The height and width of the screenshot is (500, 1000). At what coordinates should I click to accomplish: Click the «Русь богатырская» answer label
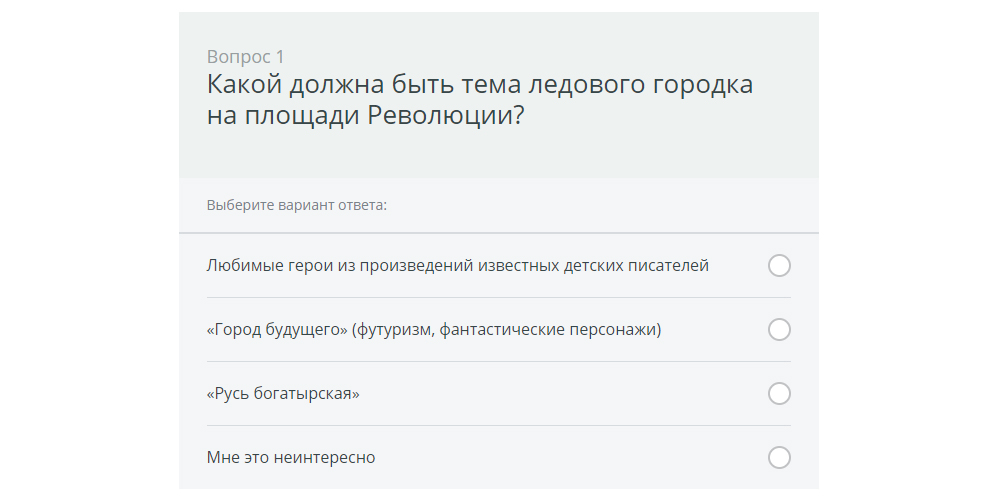click(283, 393)
